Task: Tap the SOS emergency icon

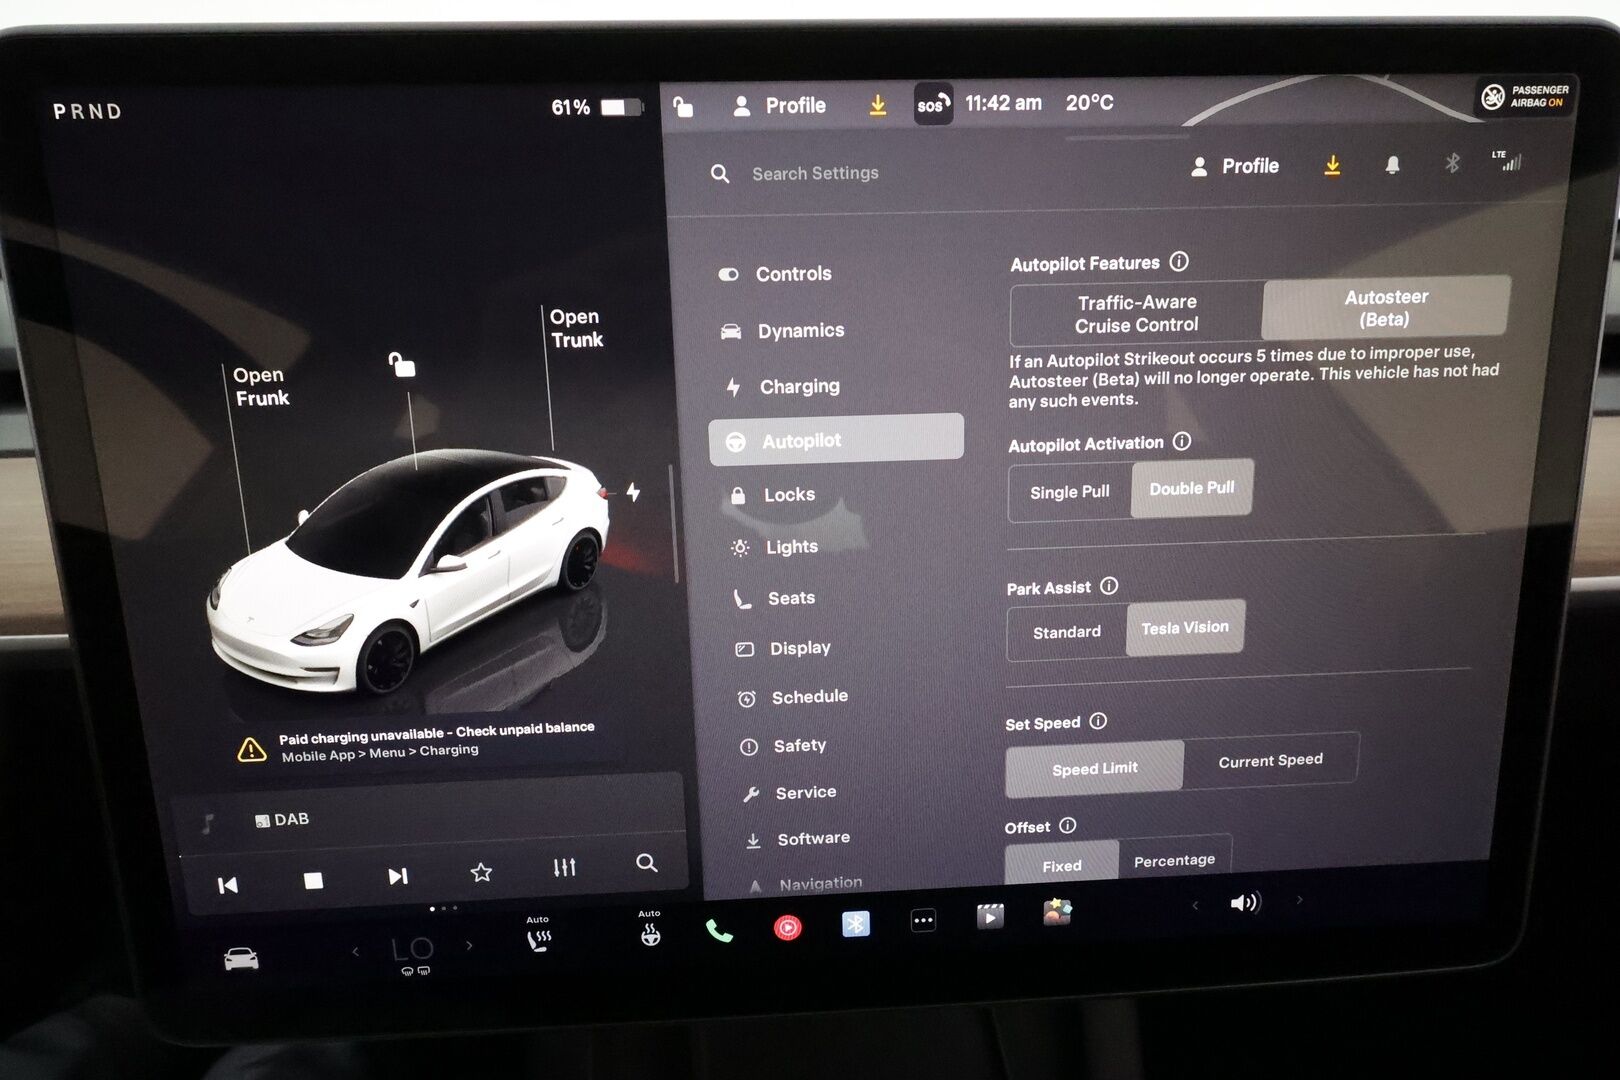Action: click(932, 104)
